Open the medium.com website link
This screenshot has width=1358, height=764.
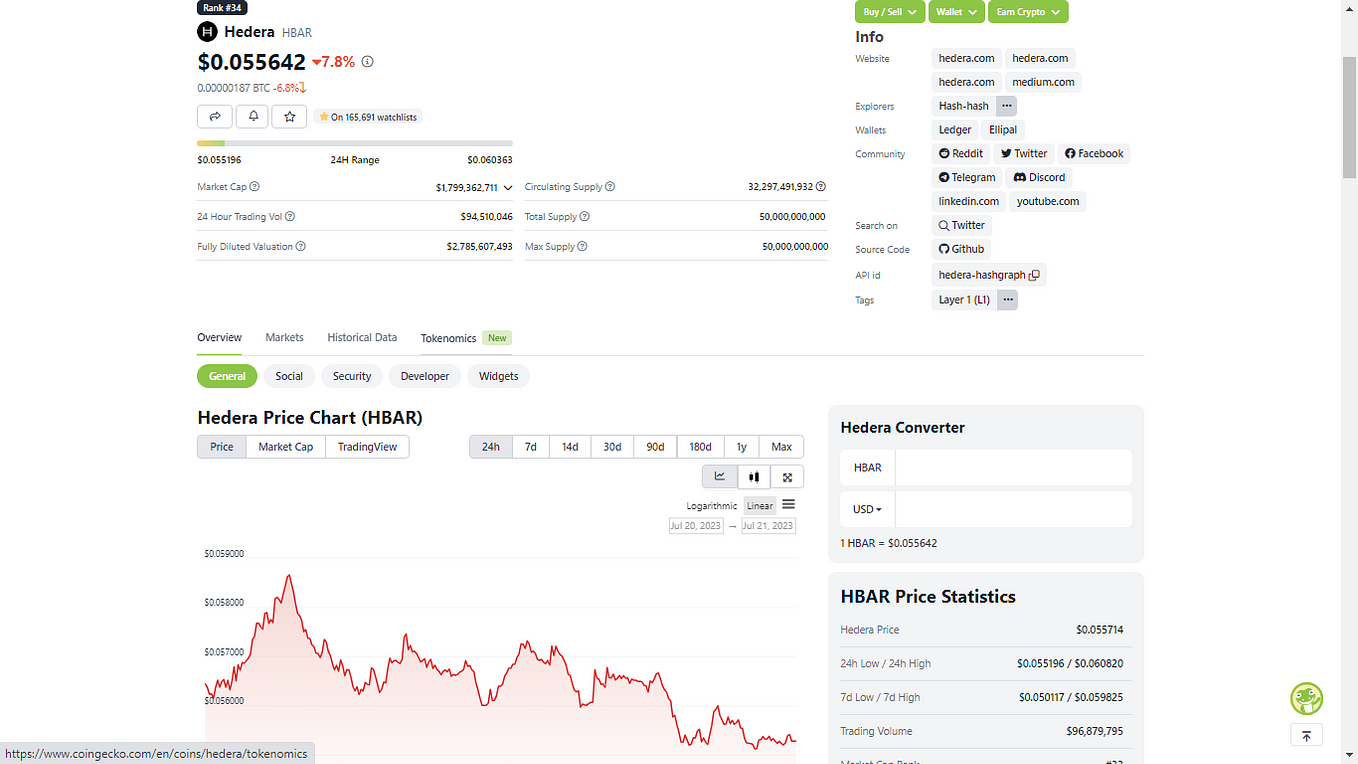point(1043,82)
